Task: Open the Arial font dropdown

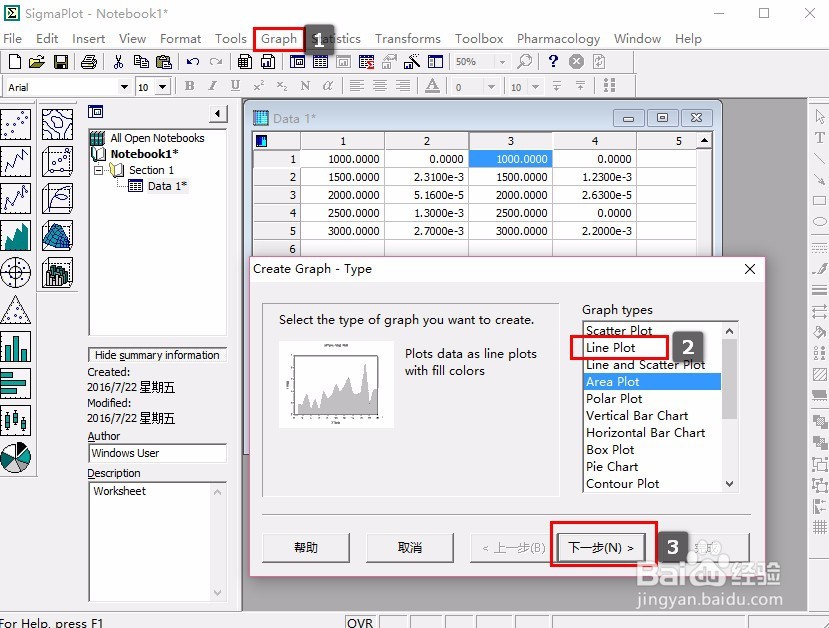Action: click(x=124, y=87)
